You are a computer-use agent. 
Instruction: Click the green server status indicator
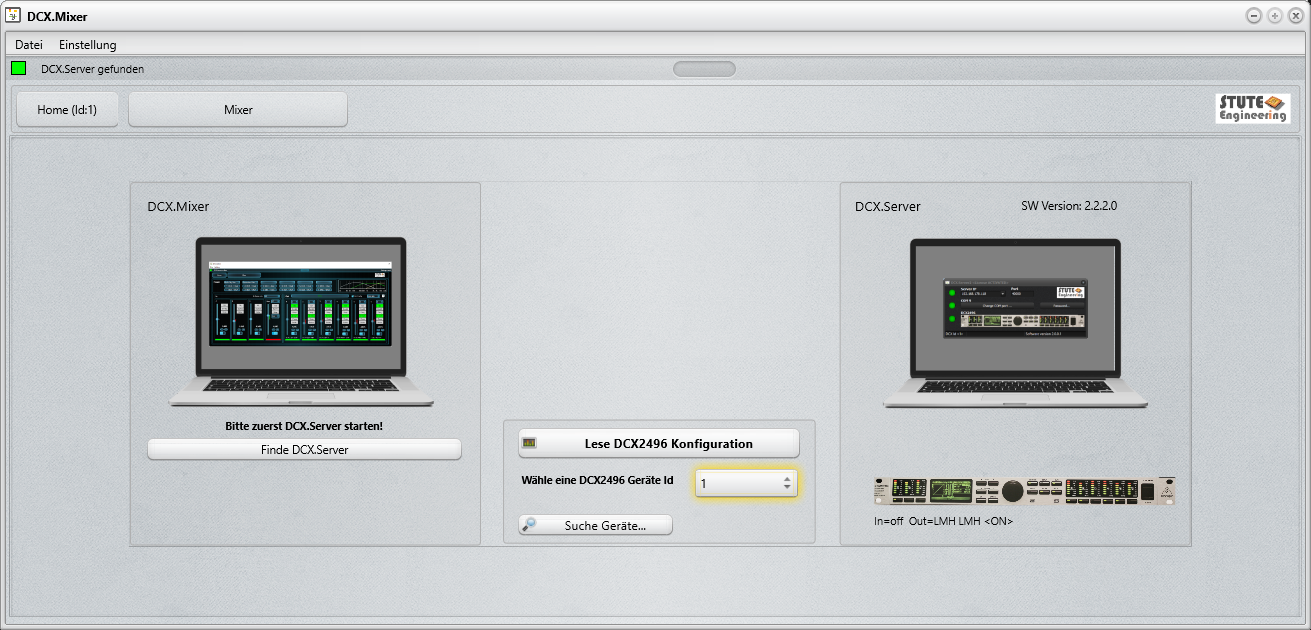click(18, 69)
